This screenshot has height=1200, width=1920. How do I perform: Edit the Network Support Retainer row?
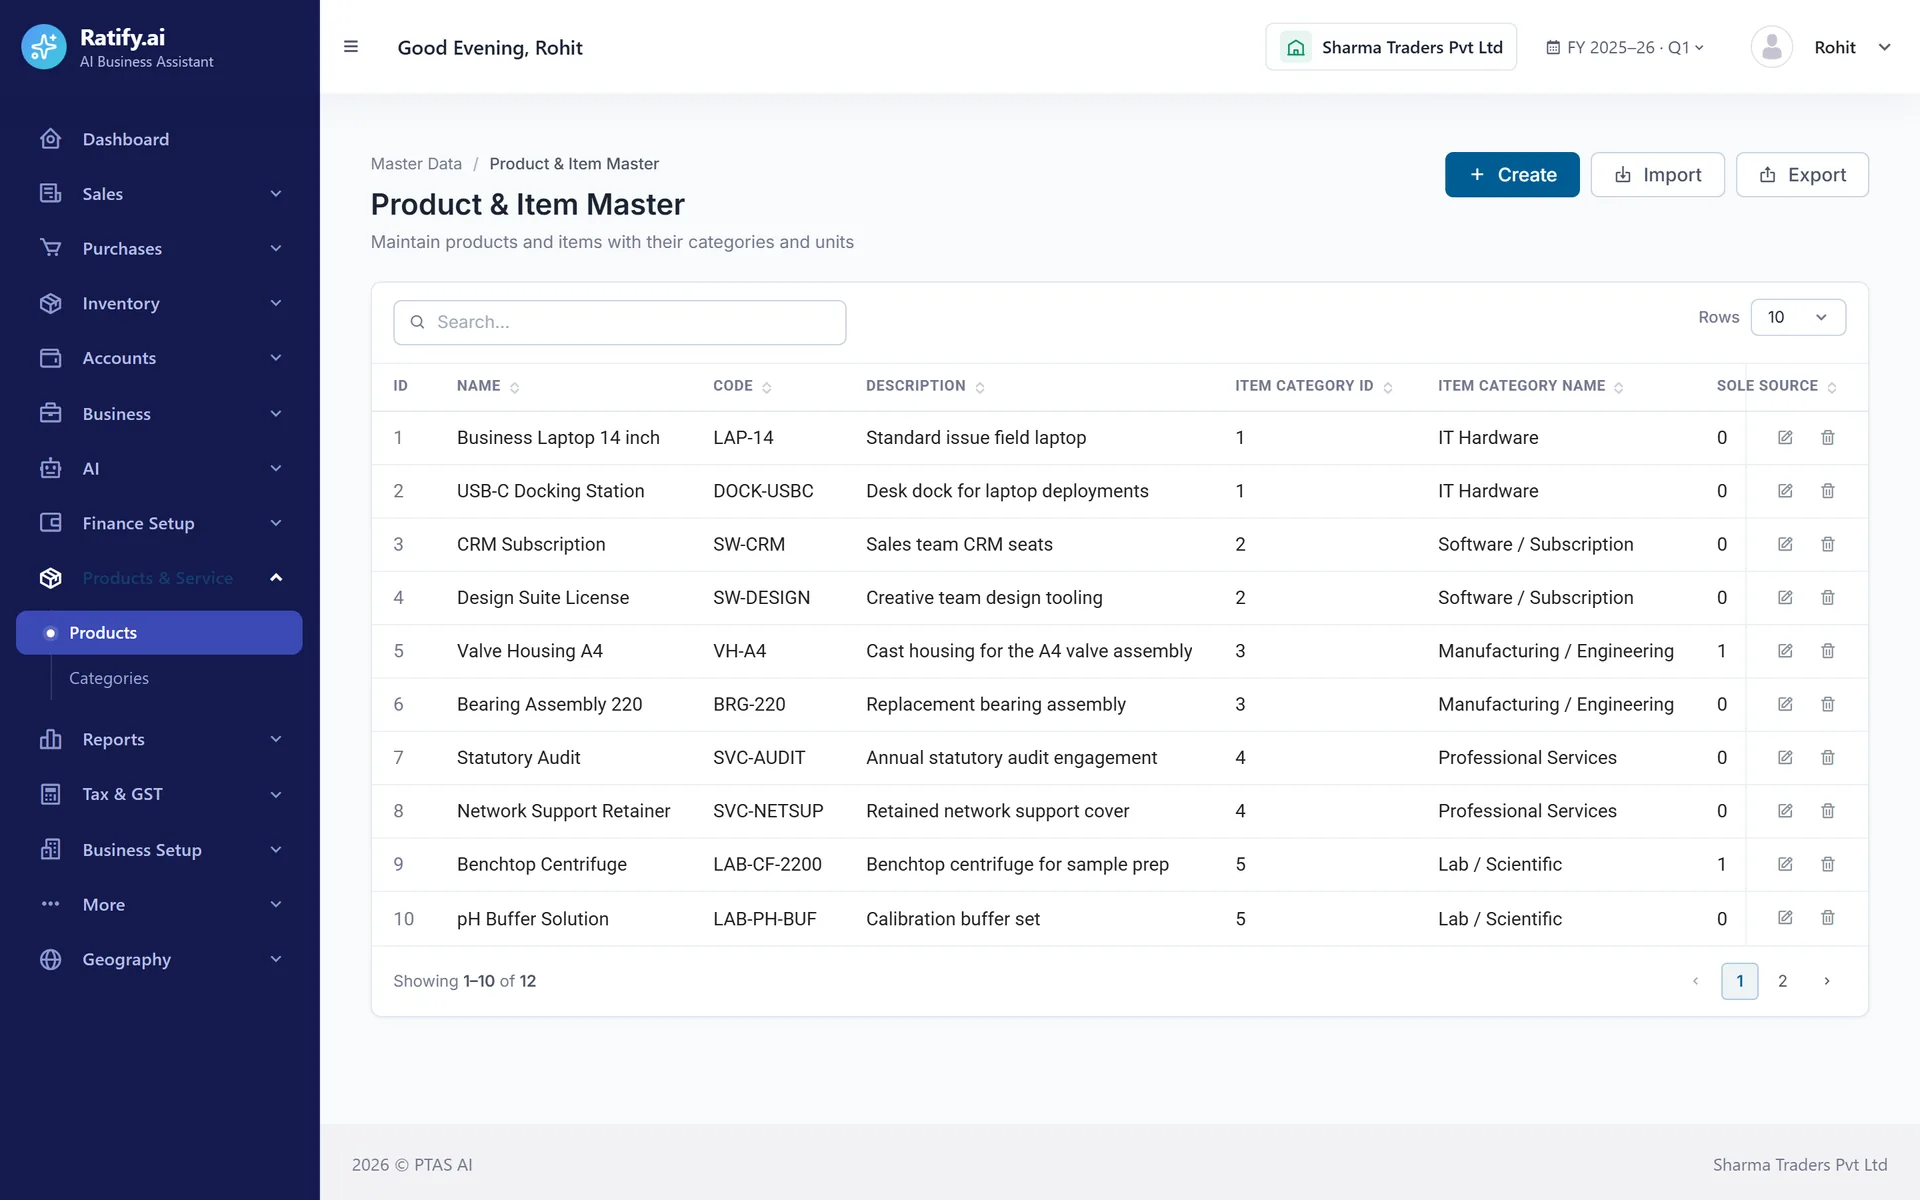coord(1785,811)
